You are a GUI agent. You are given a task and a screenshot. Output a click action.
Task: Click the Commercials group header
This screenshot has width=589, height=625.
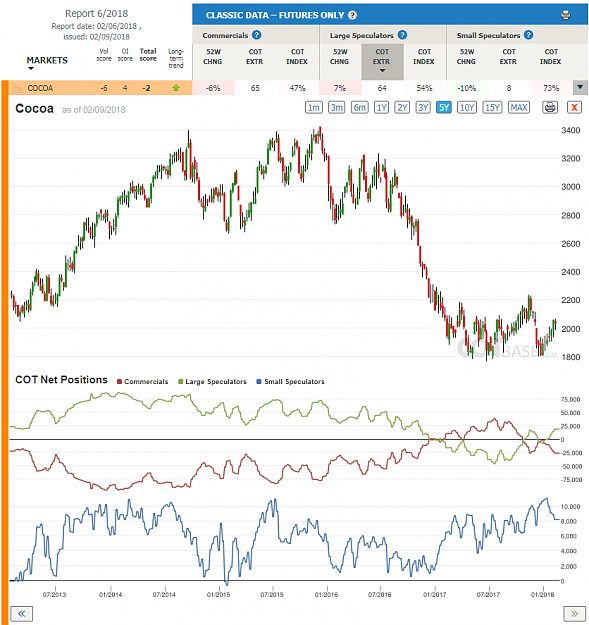(x=225, y=35)
